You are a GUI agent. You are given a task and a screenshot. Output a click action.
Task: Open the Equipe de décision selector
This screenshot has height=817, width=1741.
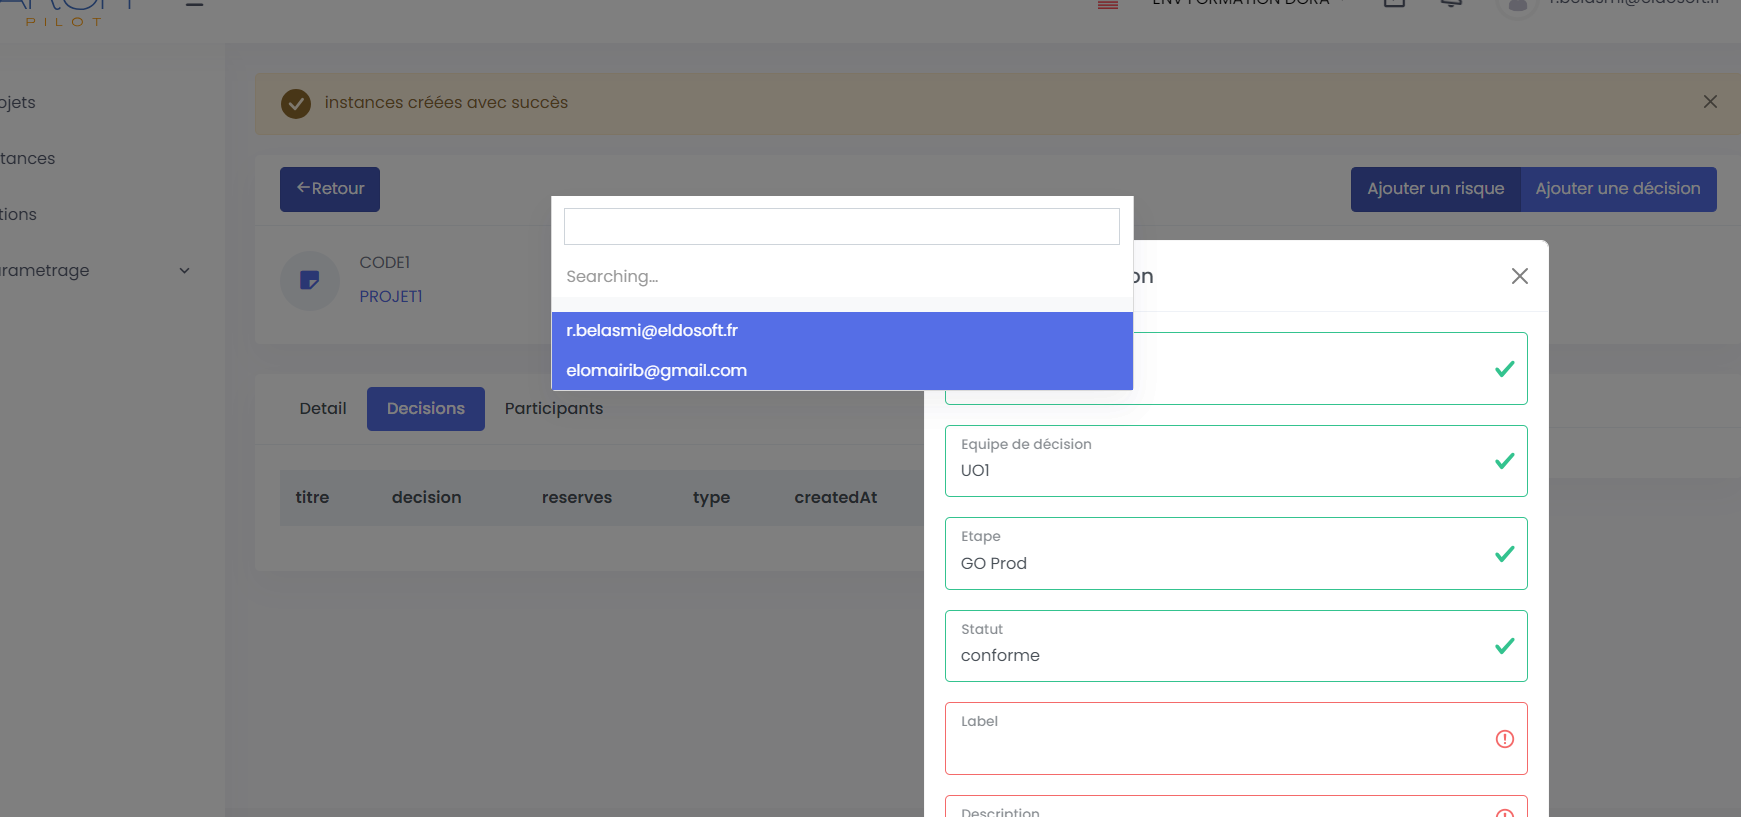point(1215,461)
